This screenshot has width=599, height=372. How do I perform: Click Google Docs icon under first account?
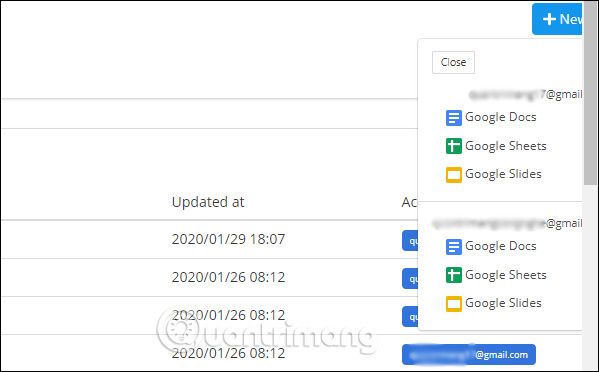(453, 118)
